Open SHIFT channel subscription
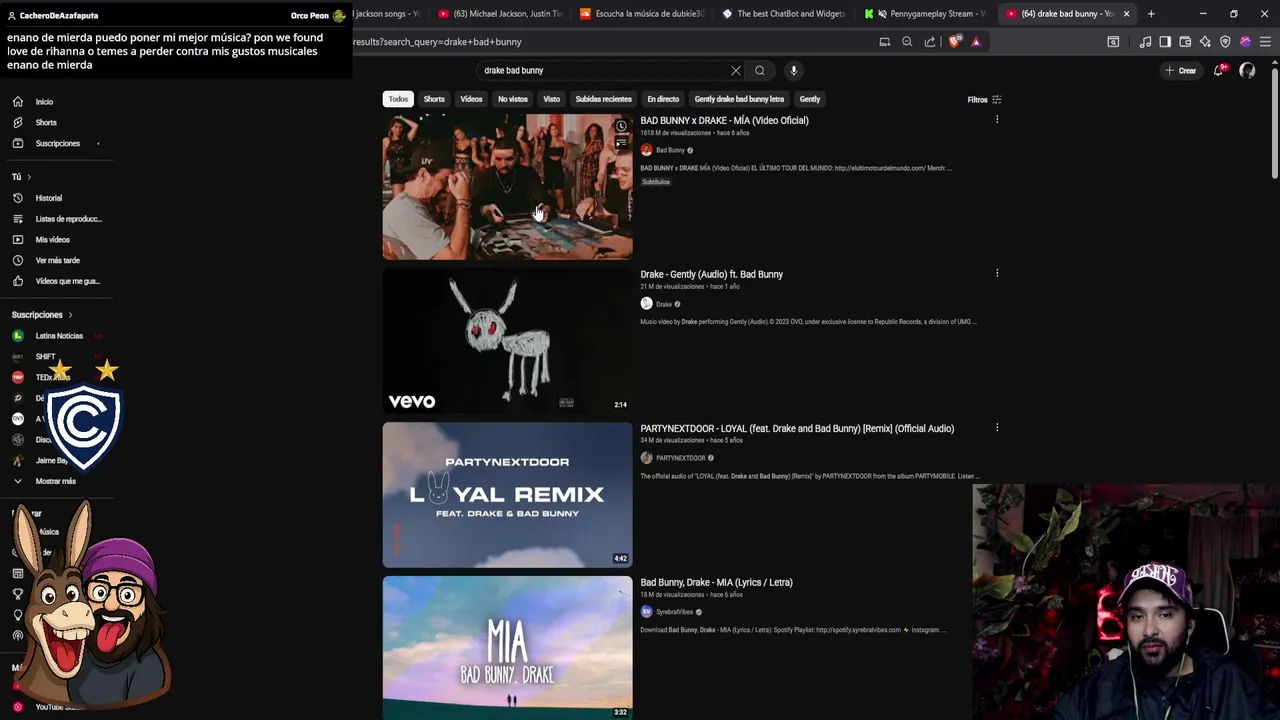 tap(45, 357)
